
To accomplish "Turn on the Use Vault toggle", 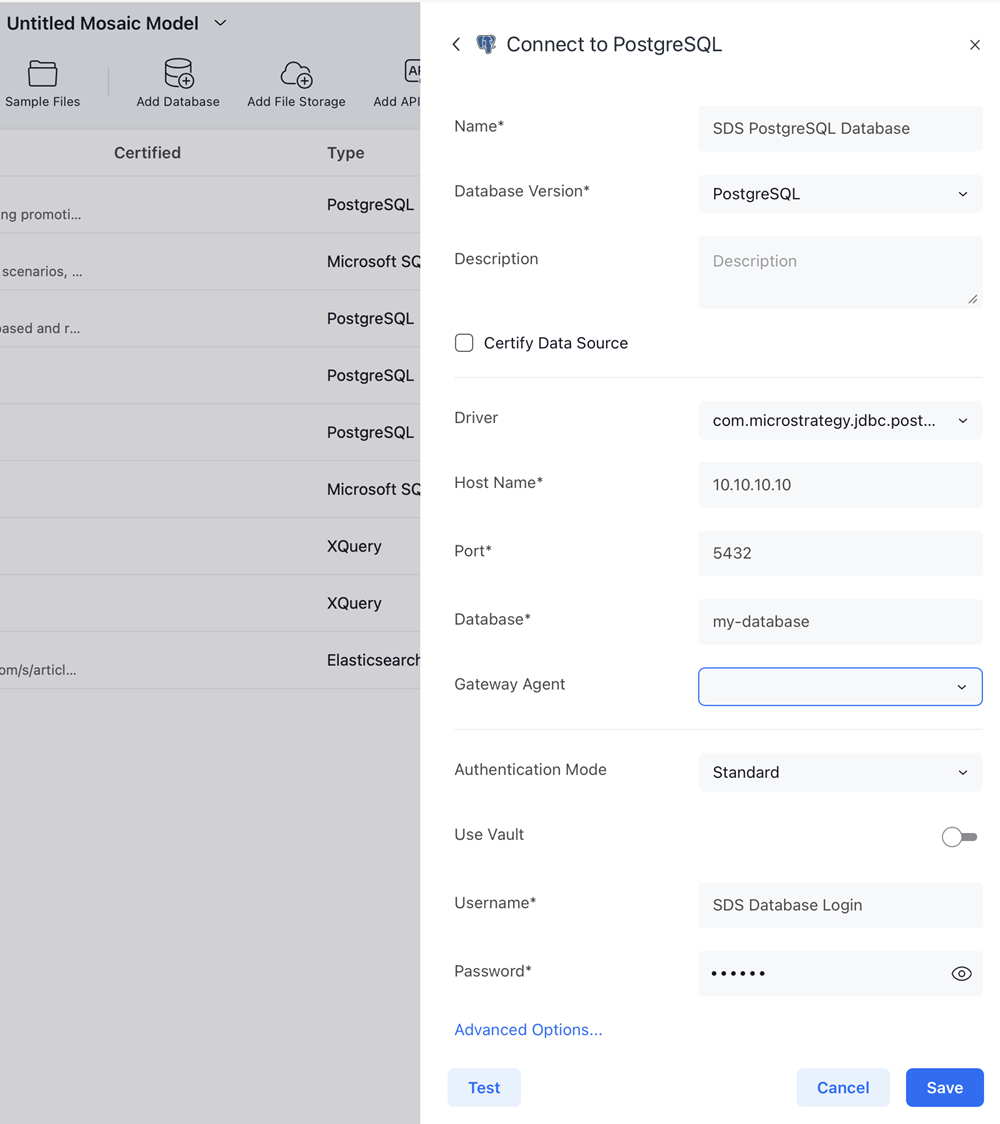I will pos(959,837).
